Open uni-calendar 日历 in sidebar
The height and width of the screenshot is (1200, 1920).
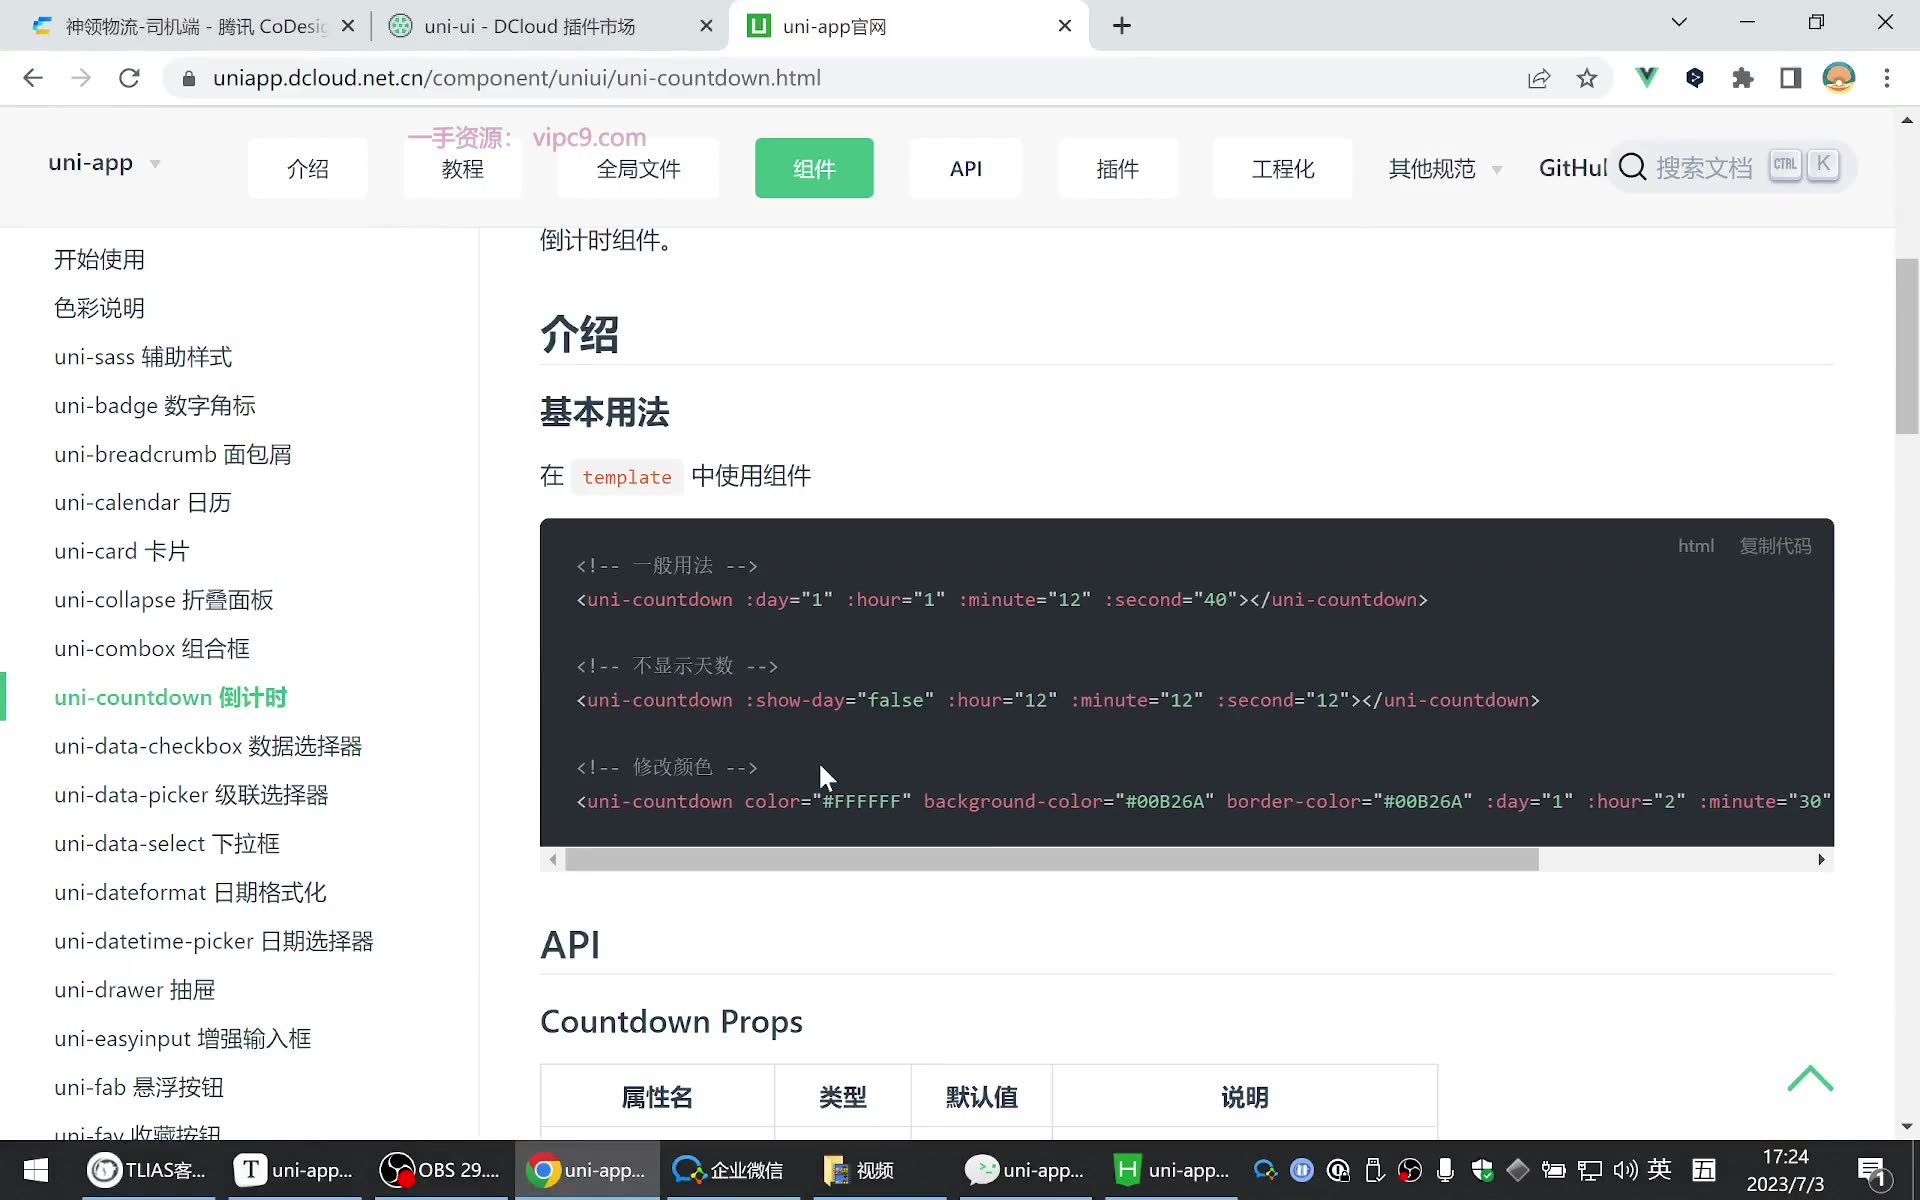tap(142, 502)
